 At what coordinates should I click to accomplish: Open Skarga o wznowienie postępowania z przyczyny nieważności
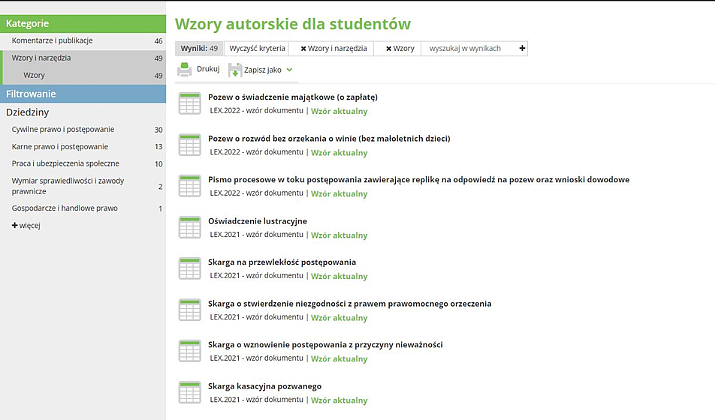pos(325,344)
